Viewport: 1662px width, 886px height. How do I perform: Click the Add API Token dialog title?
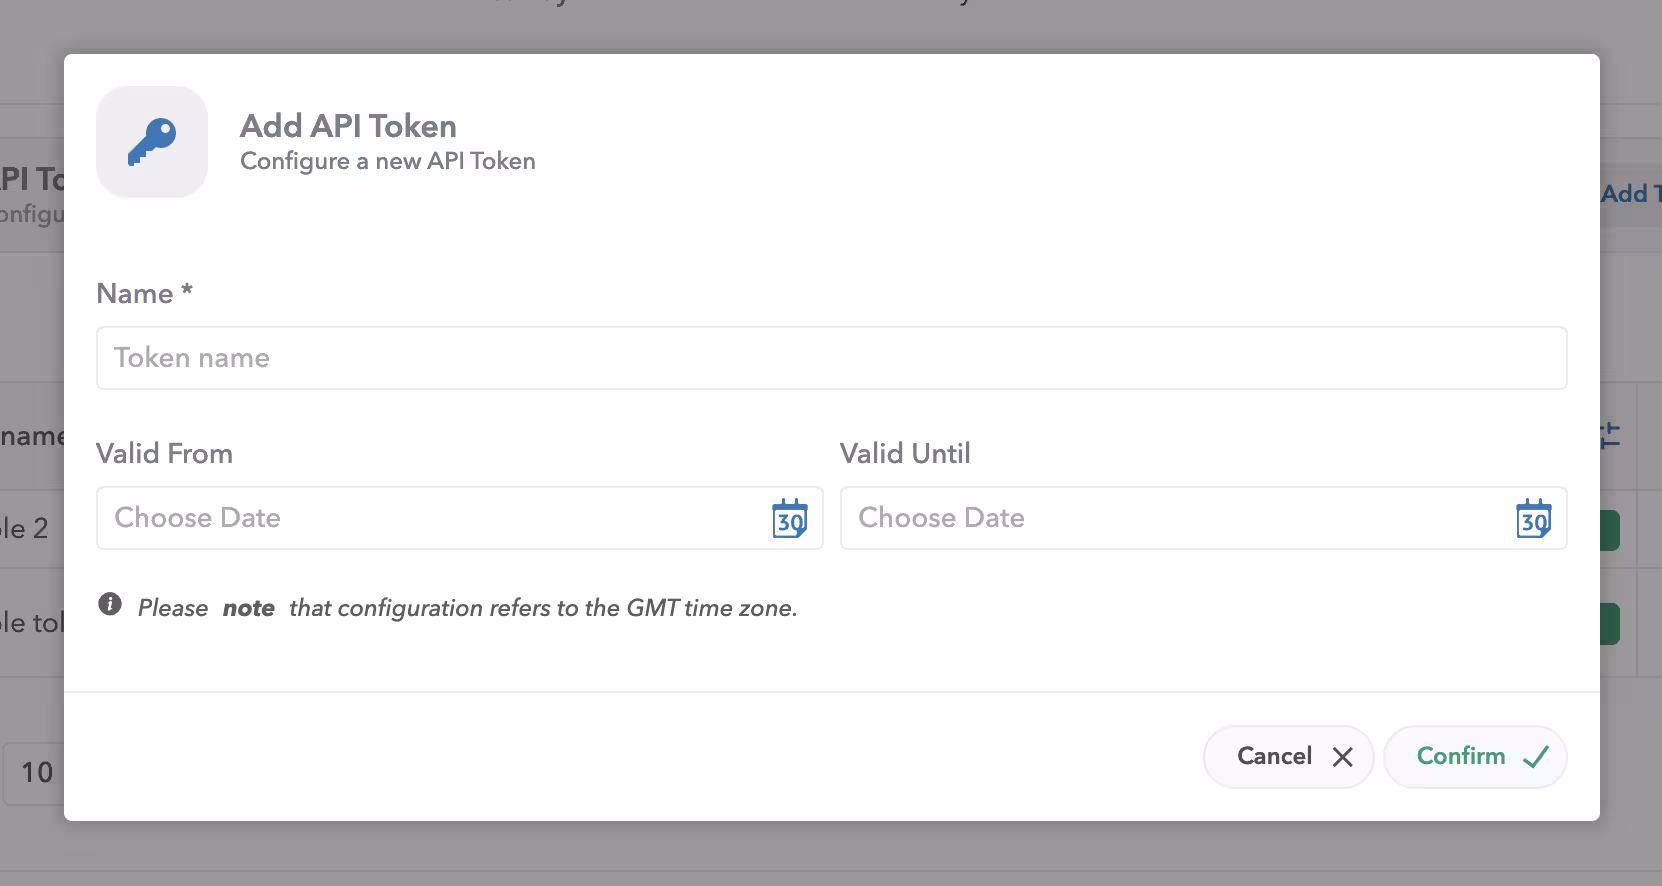pos(348,126)
